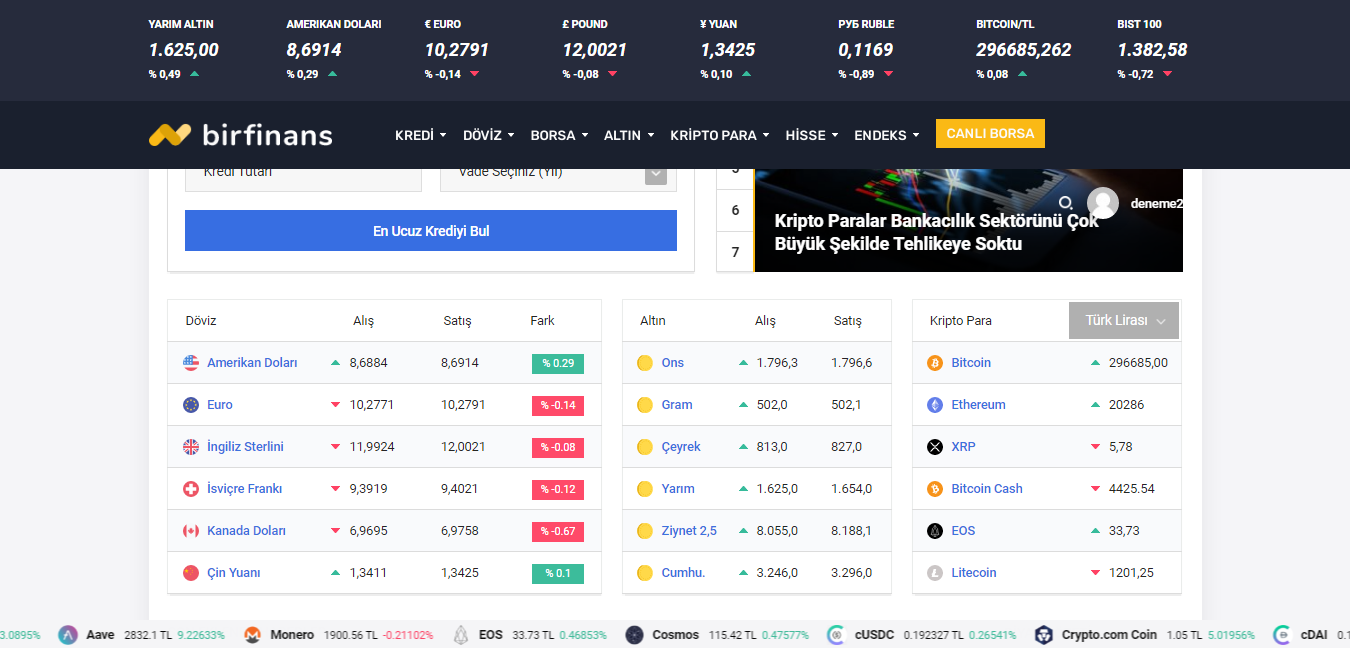Open the HİSSE menu
Screen dimensions: 1350x648
click(812, 135)
